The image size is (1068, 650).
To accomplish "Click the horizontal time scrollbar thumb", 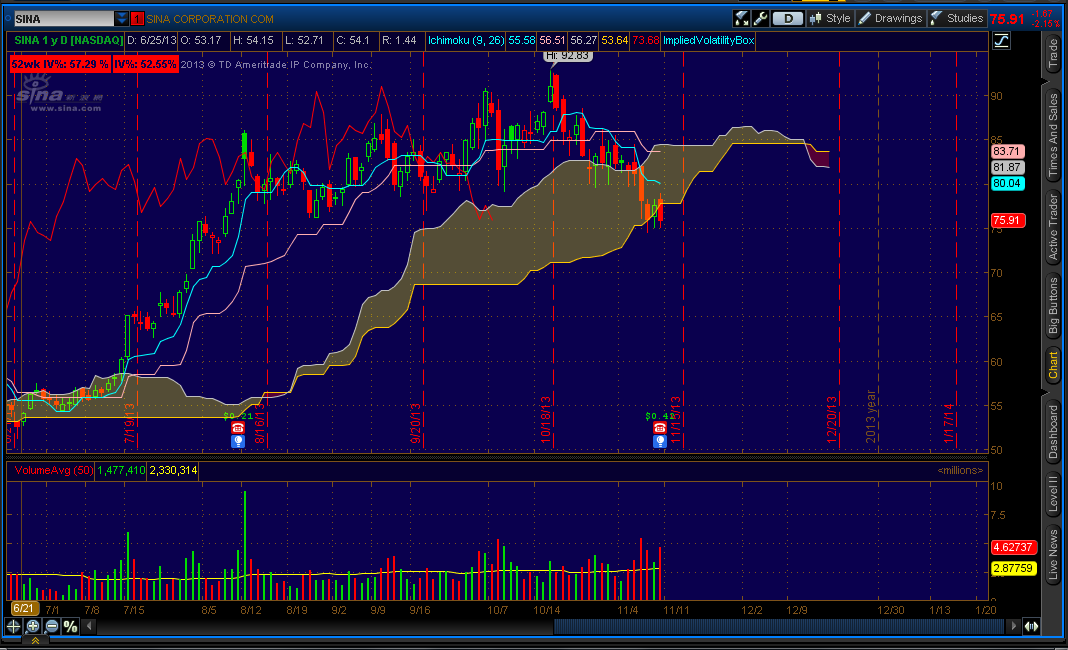I will click(x=779, y=625).
